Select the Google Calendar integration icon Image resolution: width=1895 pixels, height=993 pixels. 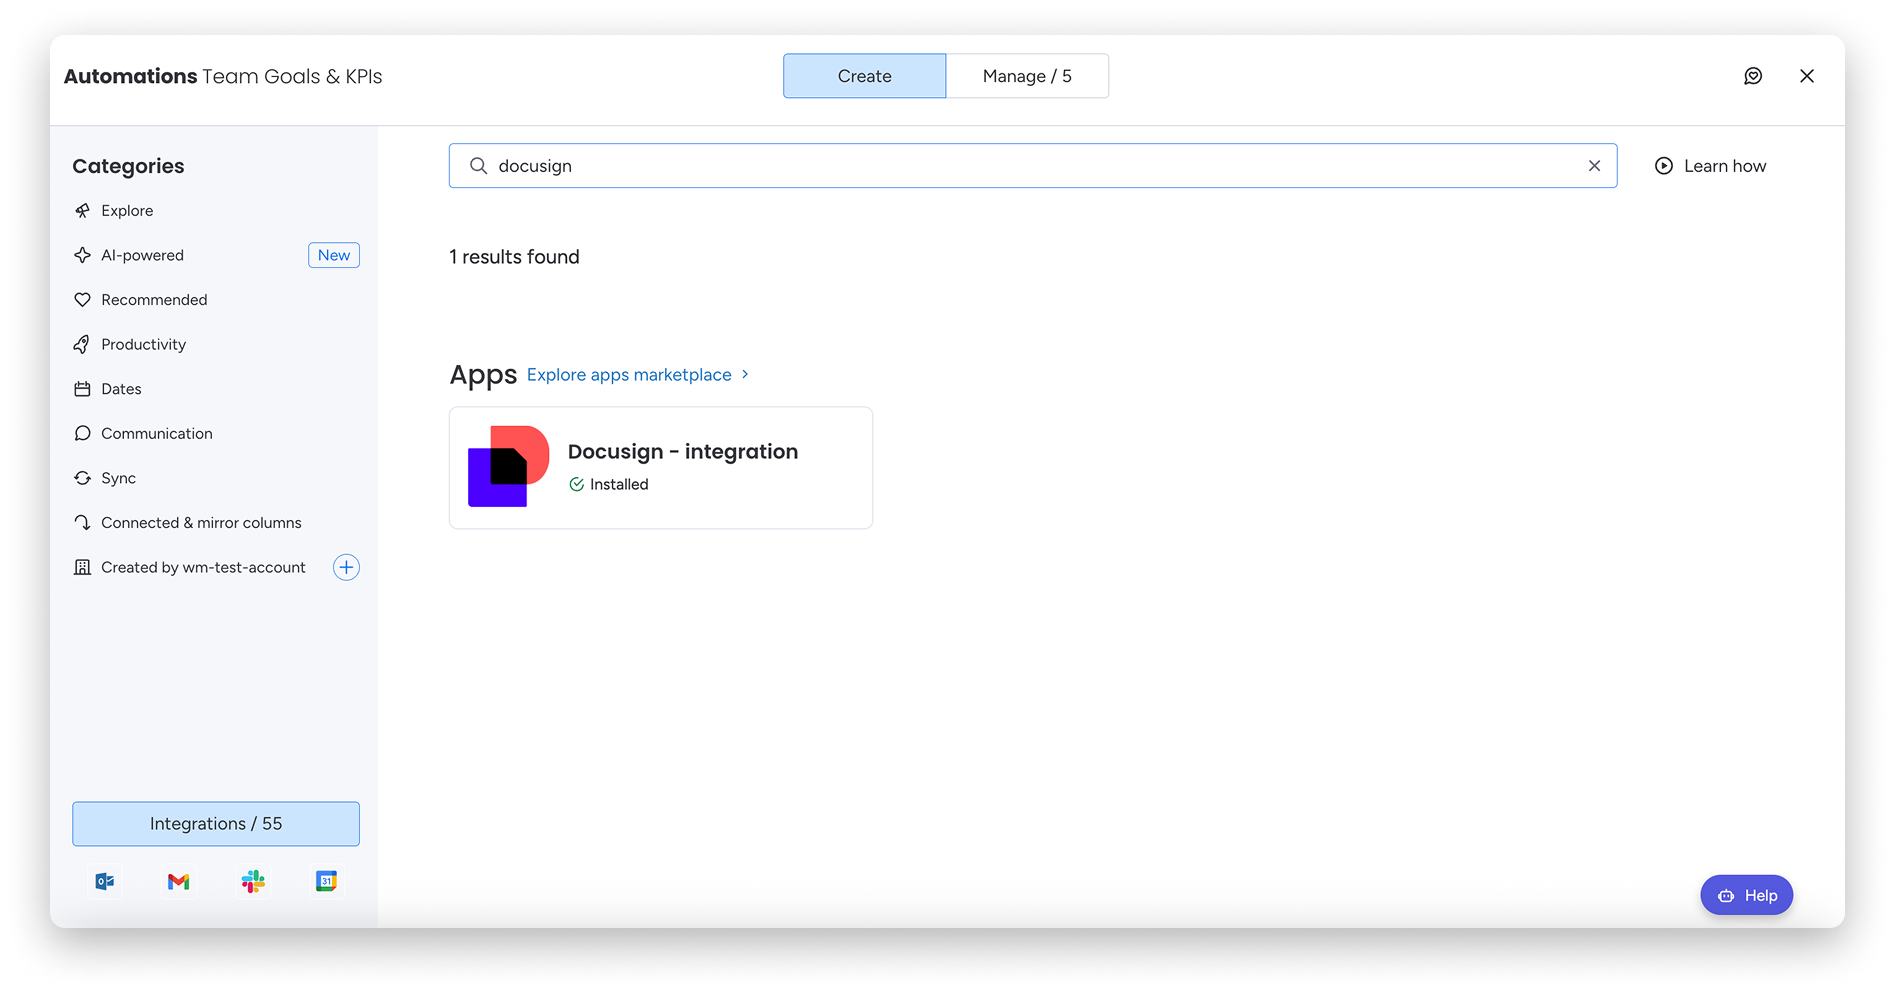326,881
